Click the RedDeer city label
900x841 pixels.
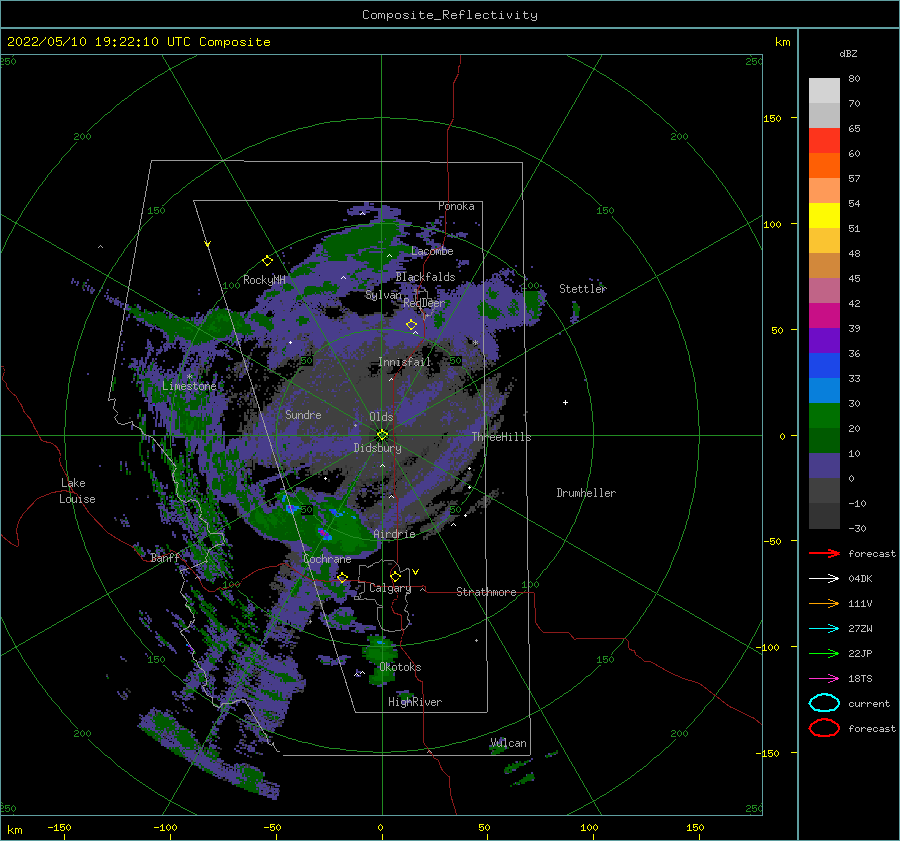pos(424,303)
